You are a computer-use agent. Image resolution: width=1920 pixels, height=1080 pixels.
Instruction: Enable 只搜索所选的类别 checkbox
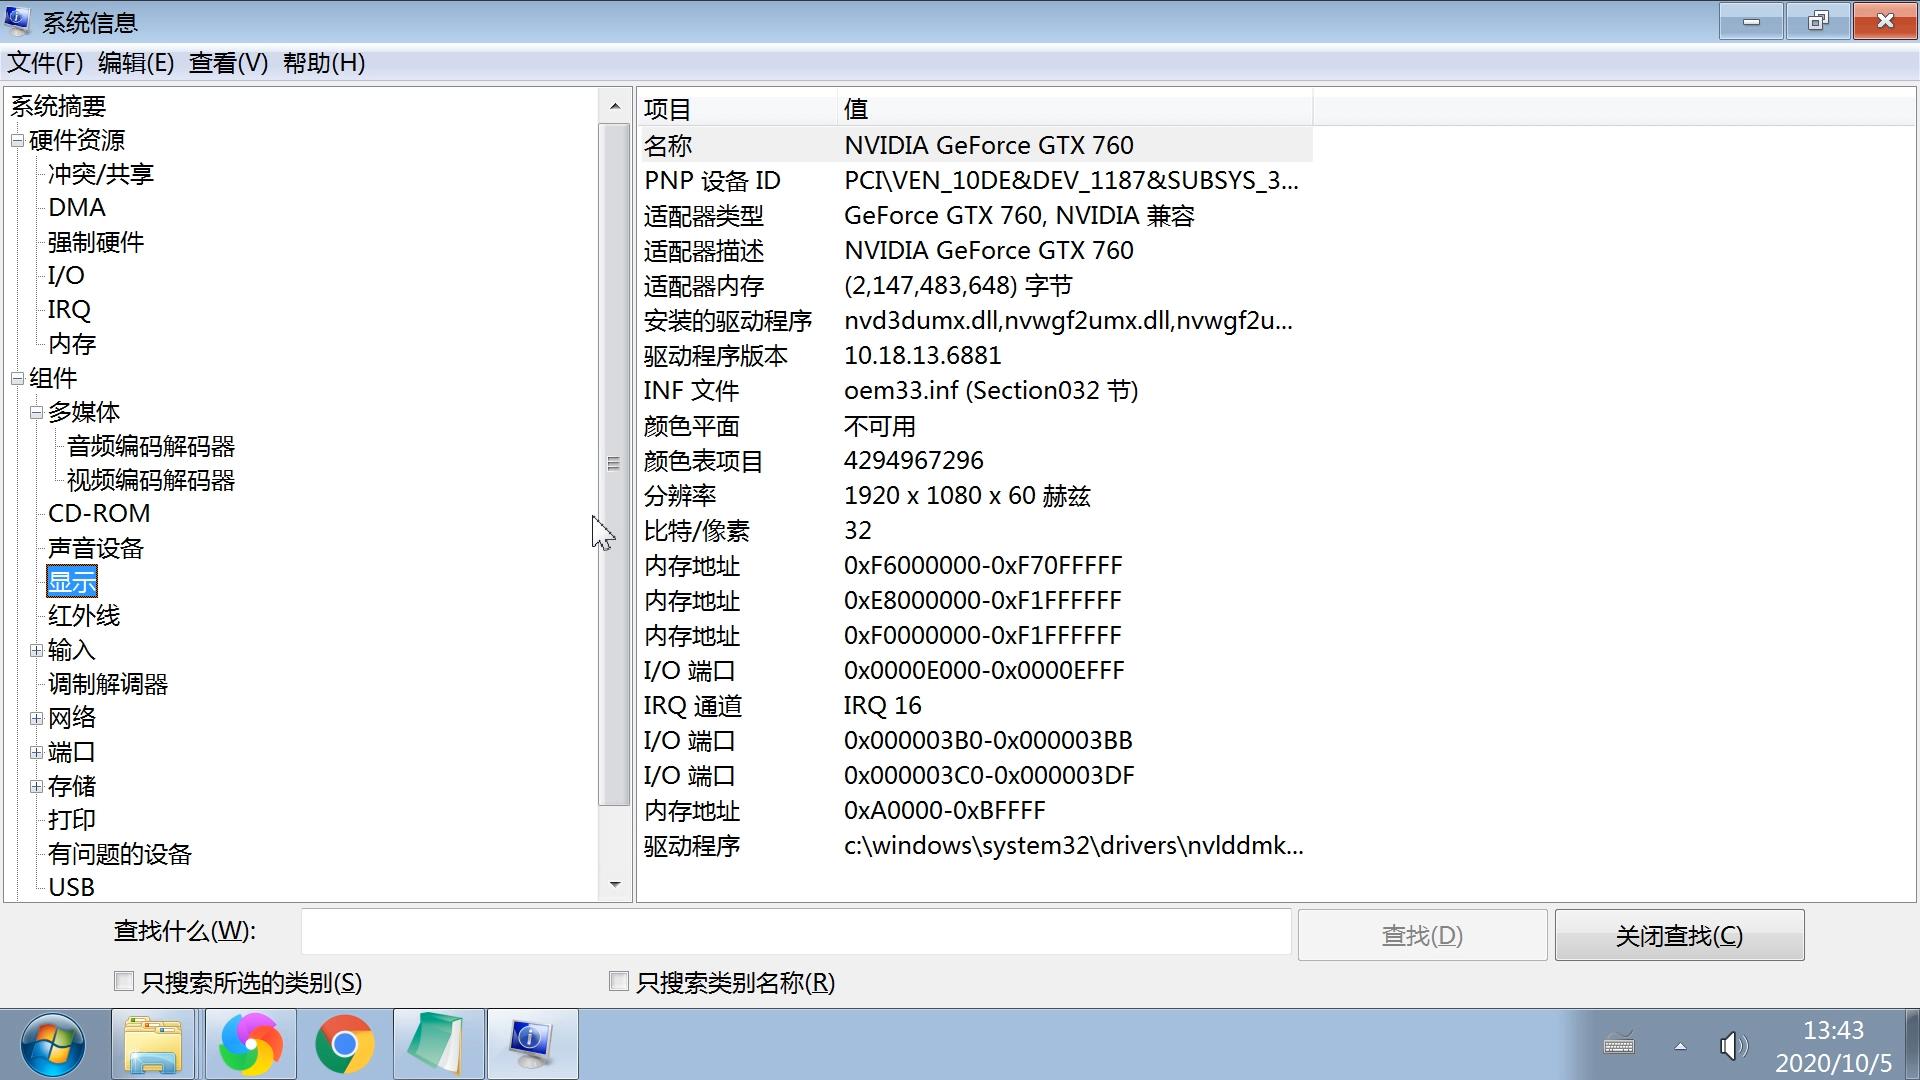click(x=124, y=982)
